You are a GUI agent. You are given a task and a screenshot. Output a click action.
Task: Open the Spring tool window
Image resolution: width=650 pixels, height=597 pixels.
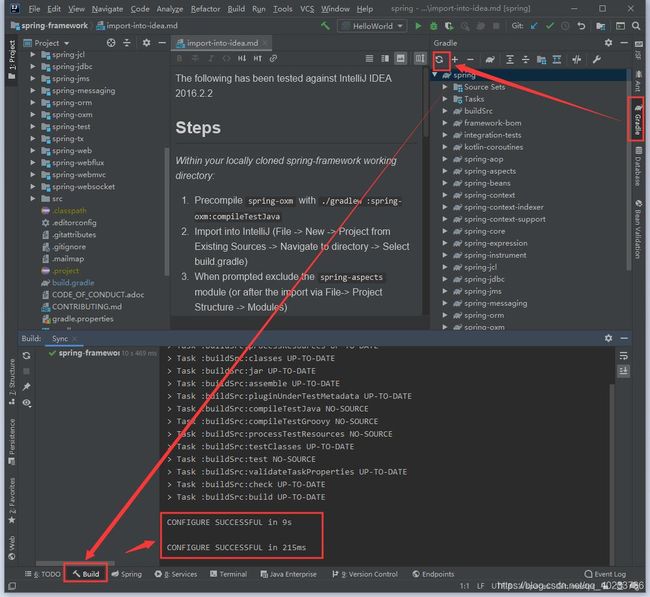point(126,574)
